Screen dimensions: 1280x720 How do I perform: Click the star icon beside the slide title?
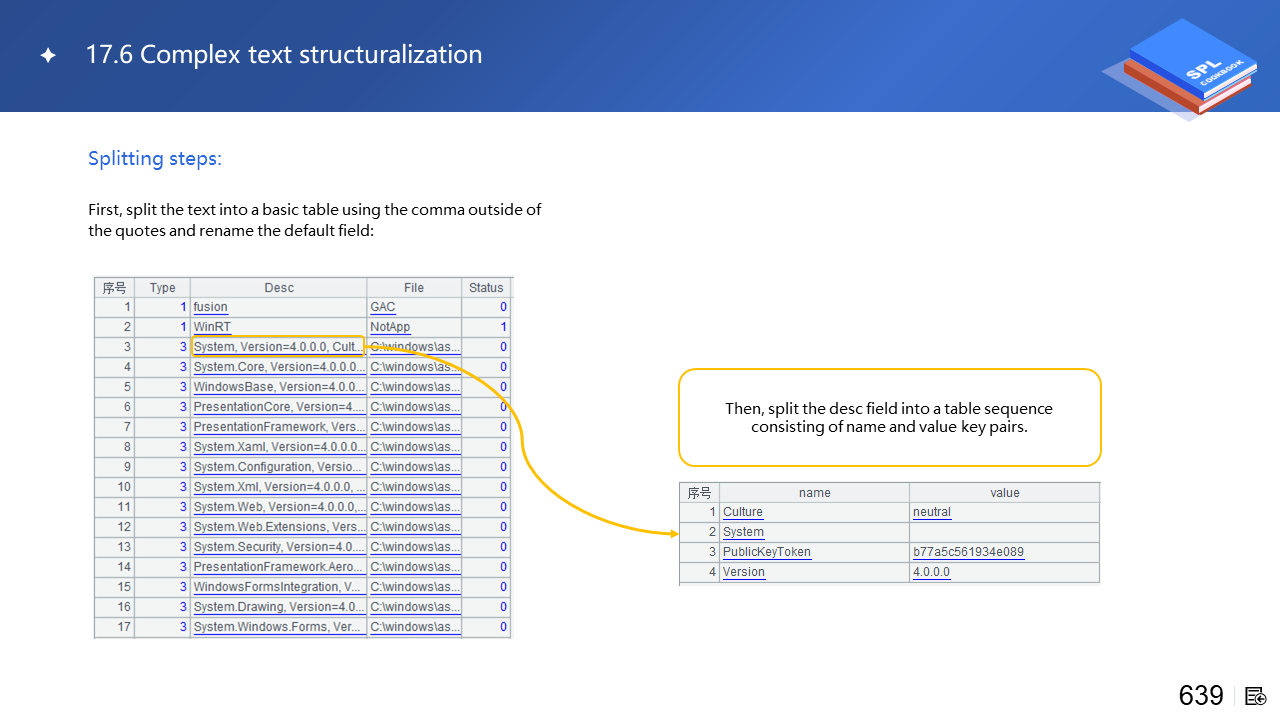coord(48,56)
